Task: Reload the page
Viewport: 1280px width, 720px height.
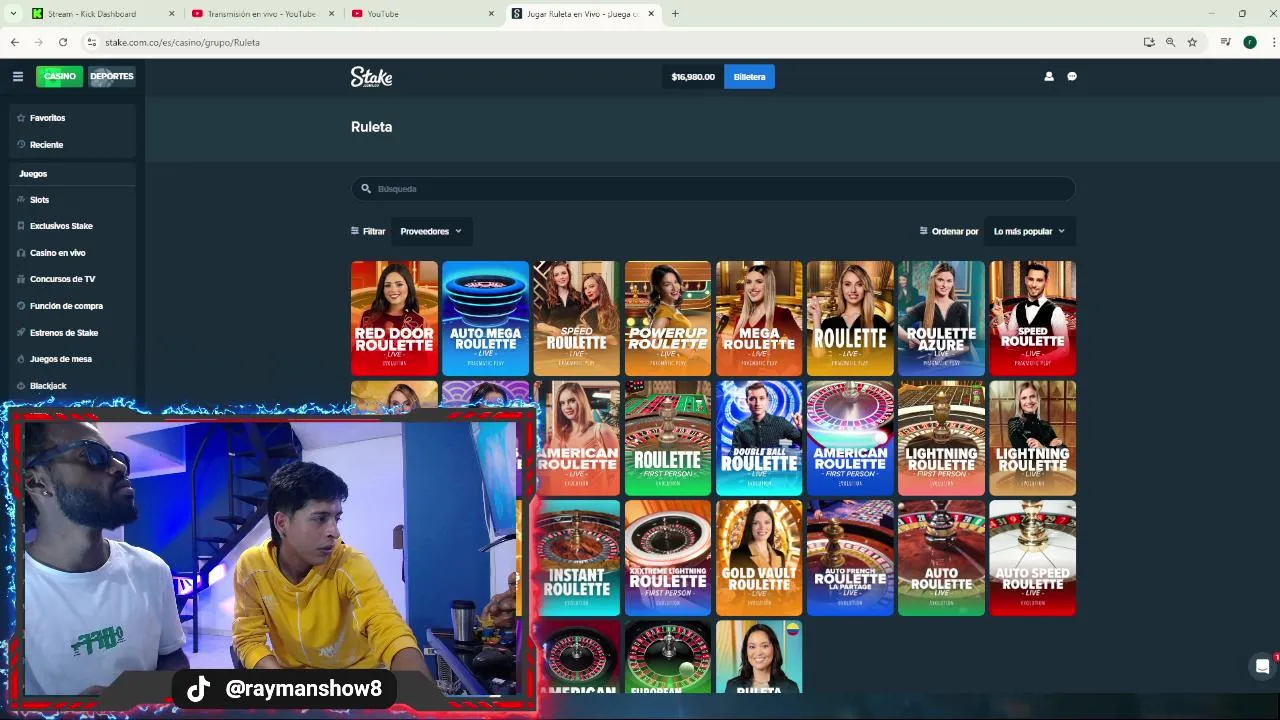Action: (x=63, y=42)
